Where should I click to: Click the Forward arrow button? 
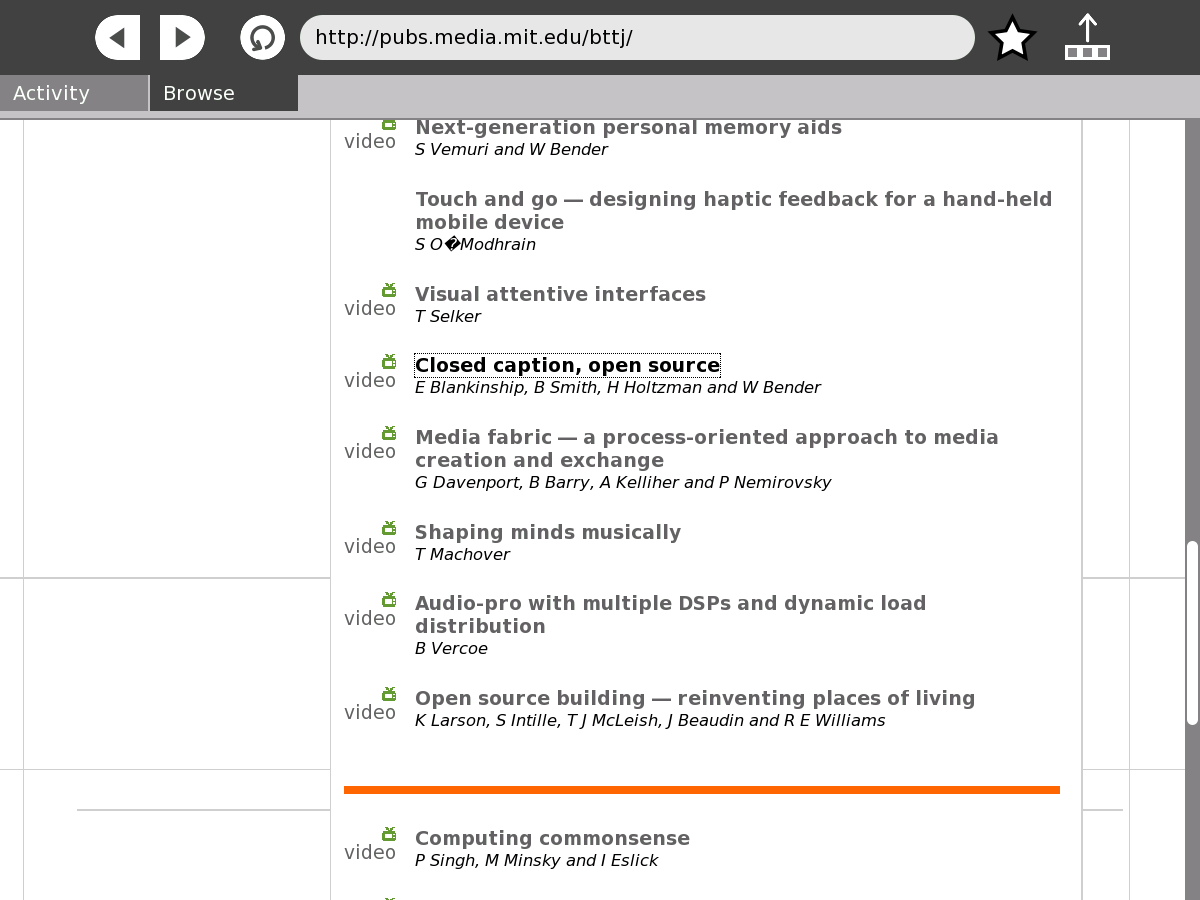182,38
